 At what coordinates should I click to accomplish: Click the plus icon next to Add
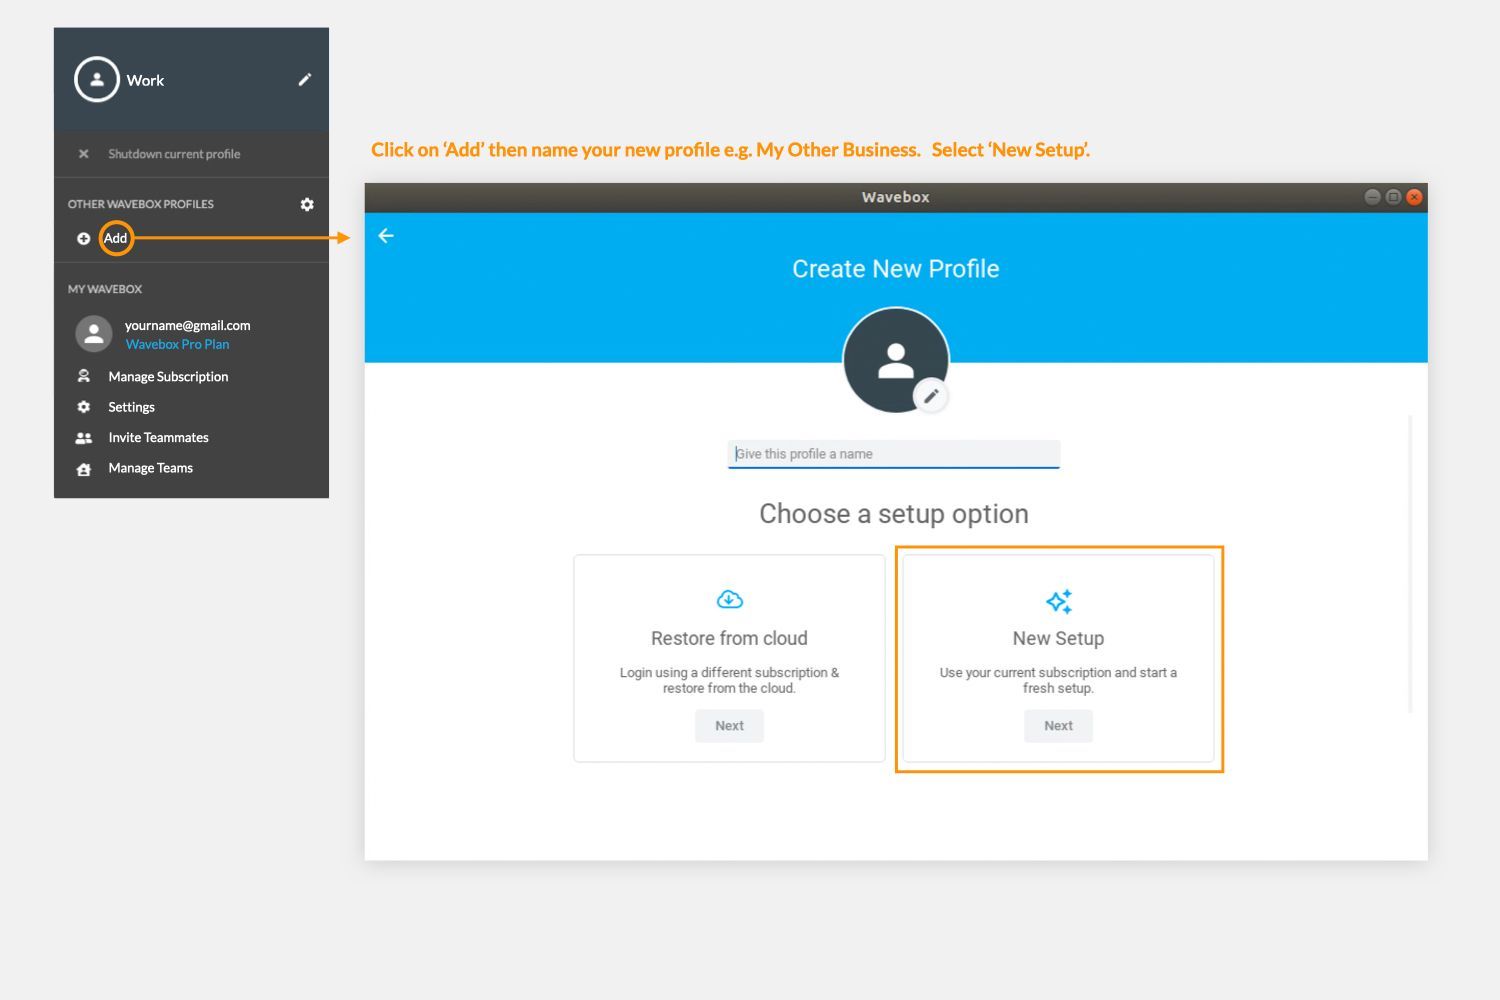tap(84, 239)
